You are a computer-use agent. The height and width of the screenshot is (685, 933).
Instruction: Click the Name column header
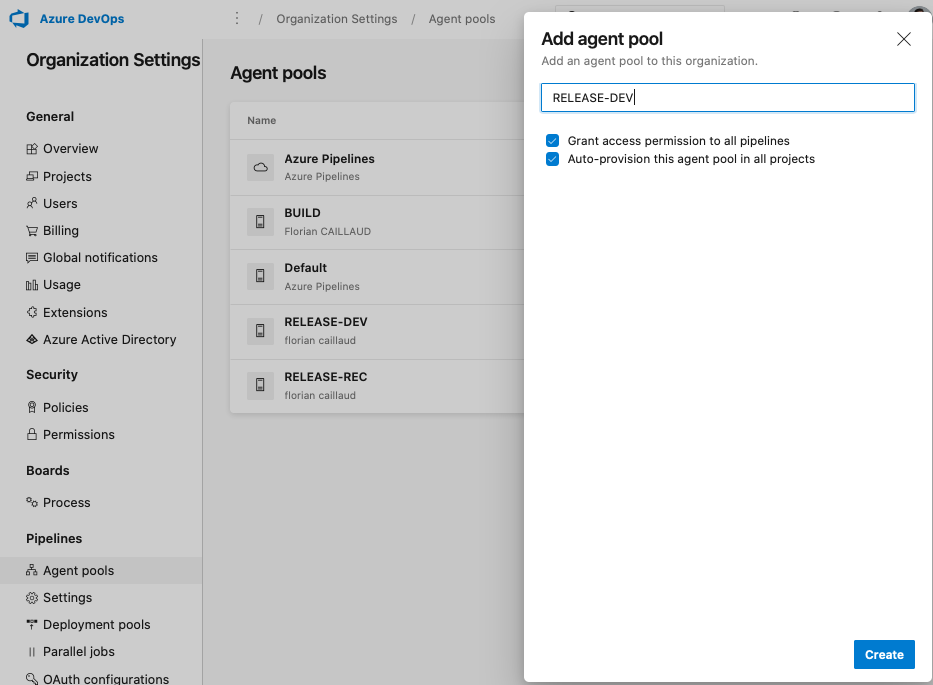click(262, 120)
